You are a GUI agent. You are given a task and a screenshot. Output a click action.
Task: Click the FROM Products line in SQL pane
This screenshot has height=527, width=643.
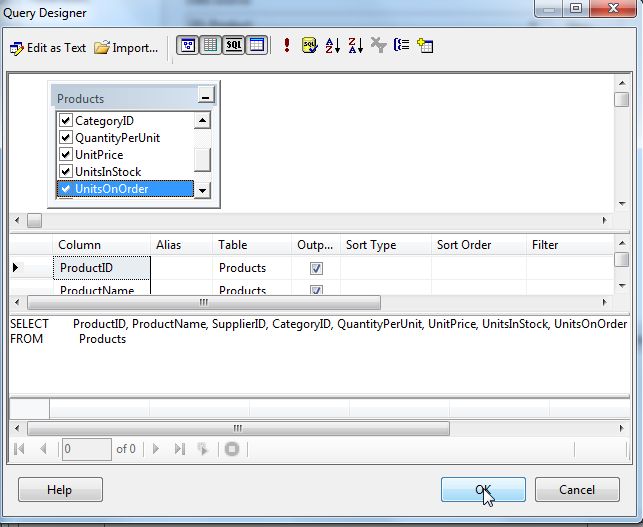click(x=68, y=339)
